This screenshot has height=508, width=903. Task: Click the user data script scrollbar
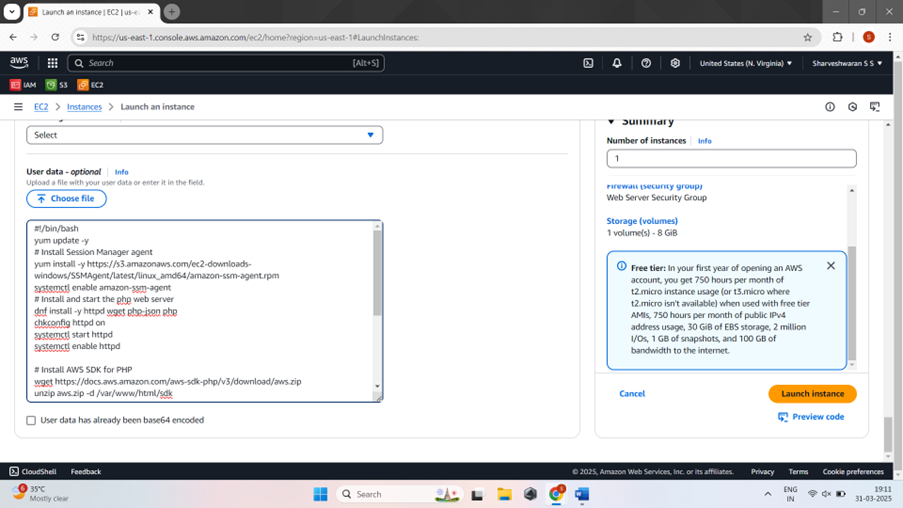[x=377, y=273]
